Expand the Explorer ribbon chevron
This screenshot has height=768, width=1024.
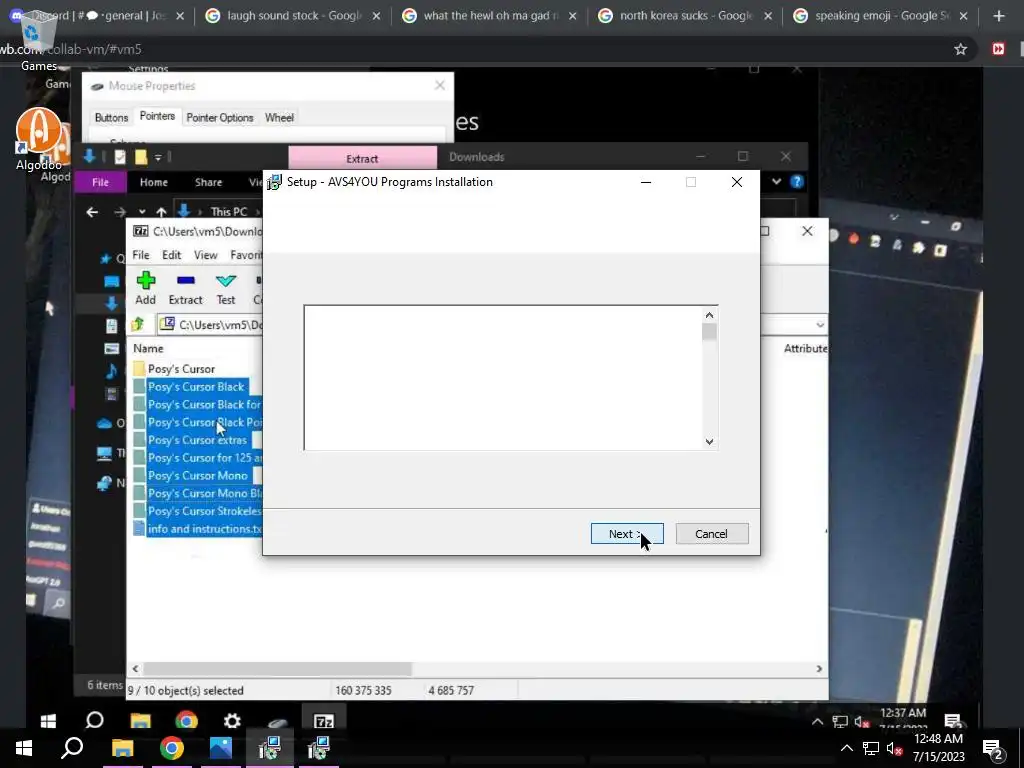pos(776,182)
